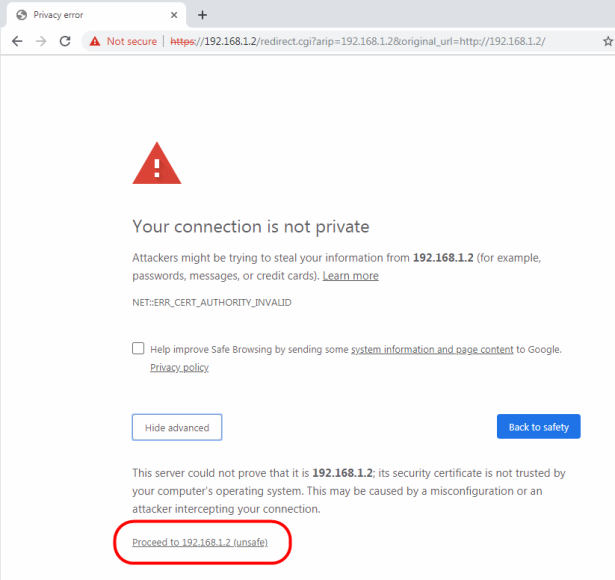Click the address bar URL field
Screen dimensions: 615x580
[380, 41]
